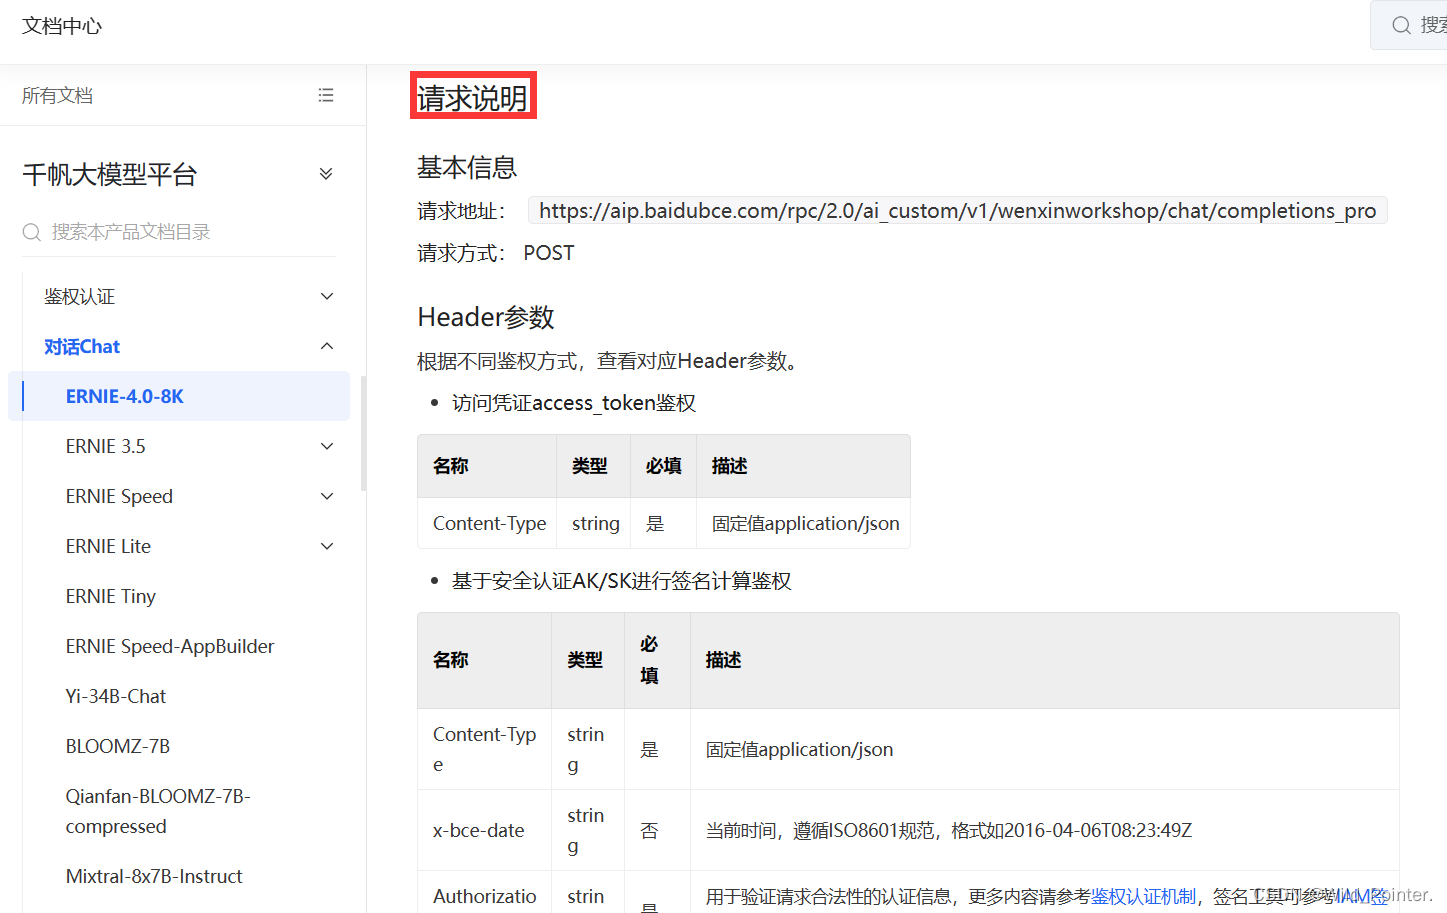This screenshot has width=1447, height=913.
Task: Click the 文档中心 header title
Action: click(x=61, y=26)
